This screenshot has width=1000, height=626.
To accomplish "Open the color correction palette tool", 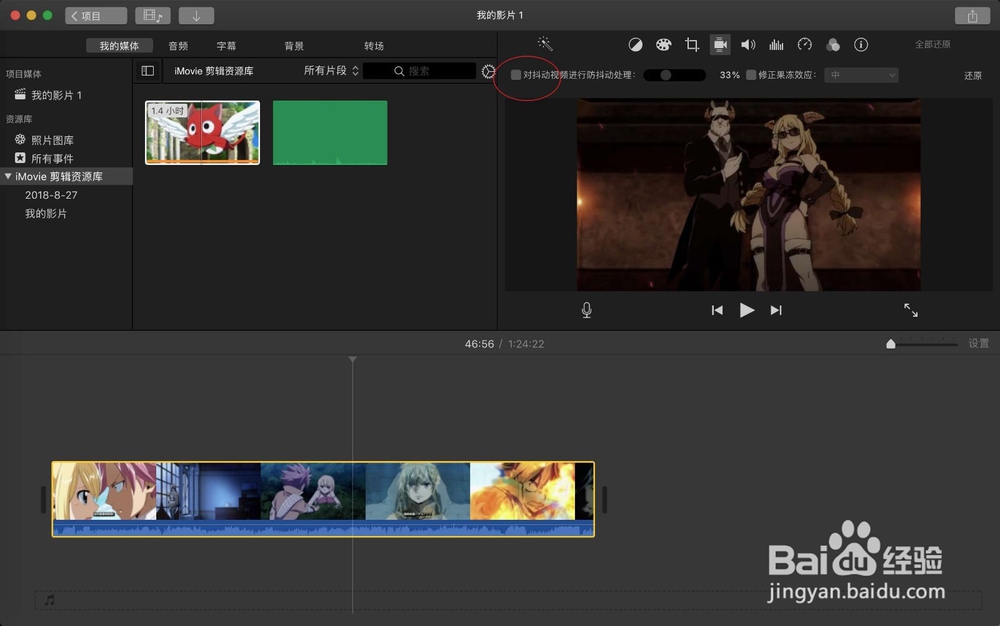I will click(663, 45).
